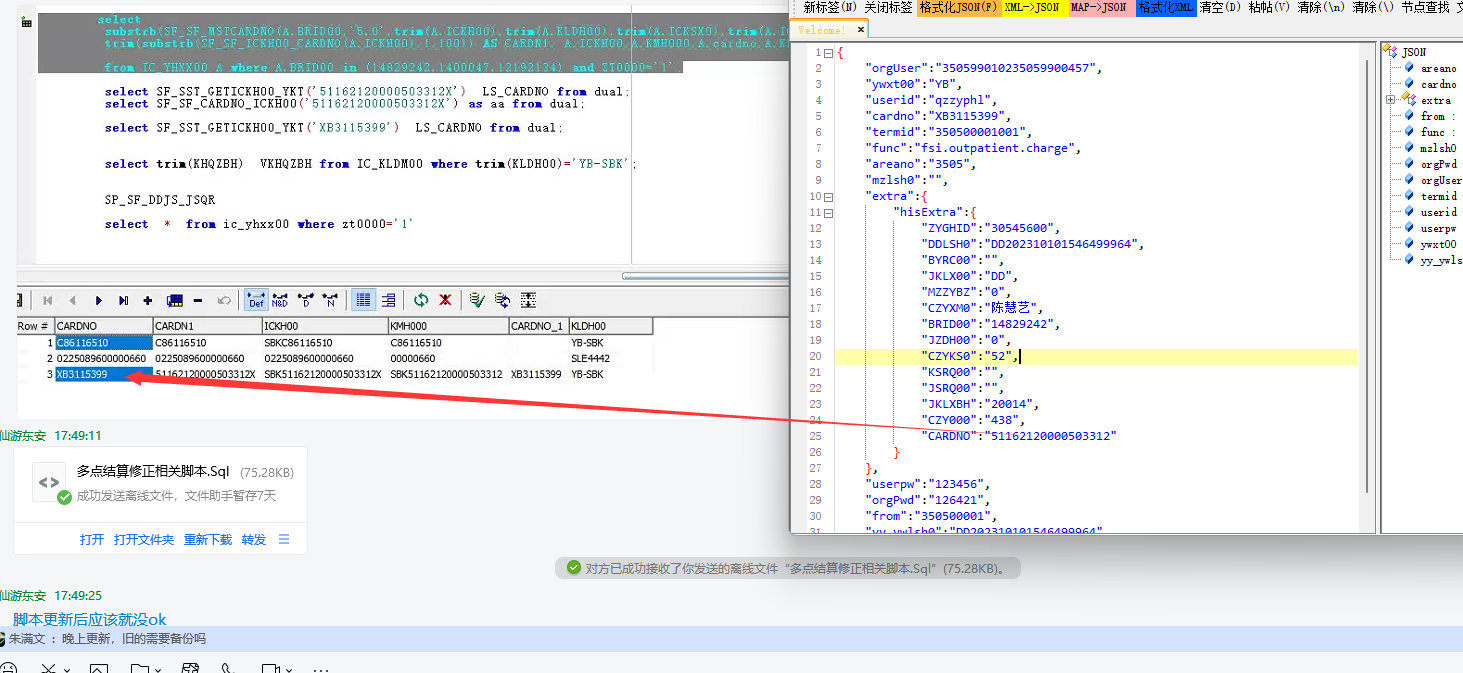Image resolution: width=1463 pixels, height=673 pixels.
Task: Switch results to grid view
Action: (363, 300)
